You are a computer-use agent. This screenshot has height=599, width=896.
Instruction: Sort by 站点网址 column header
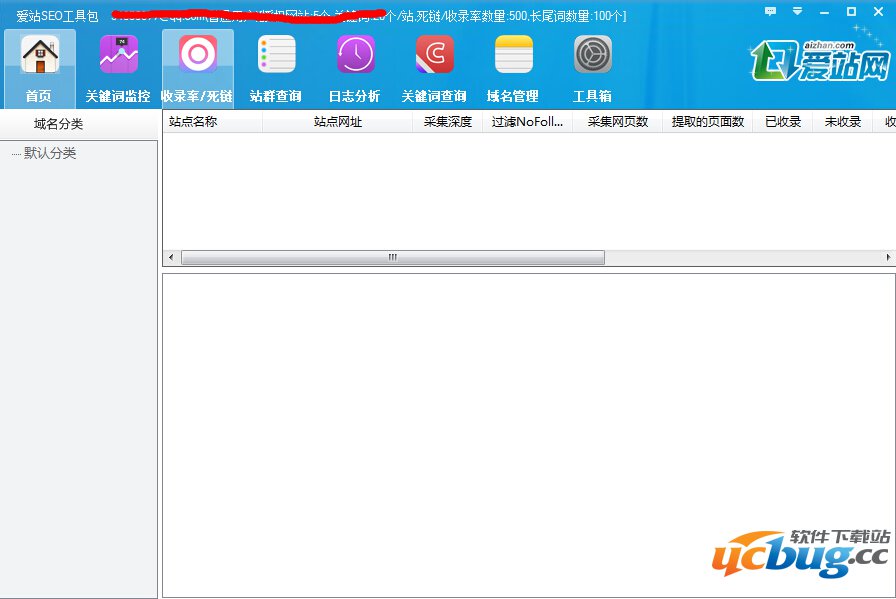point(337,122)
